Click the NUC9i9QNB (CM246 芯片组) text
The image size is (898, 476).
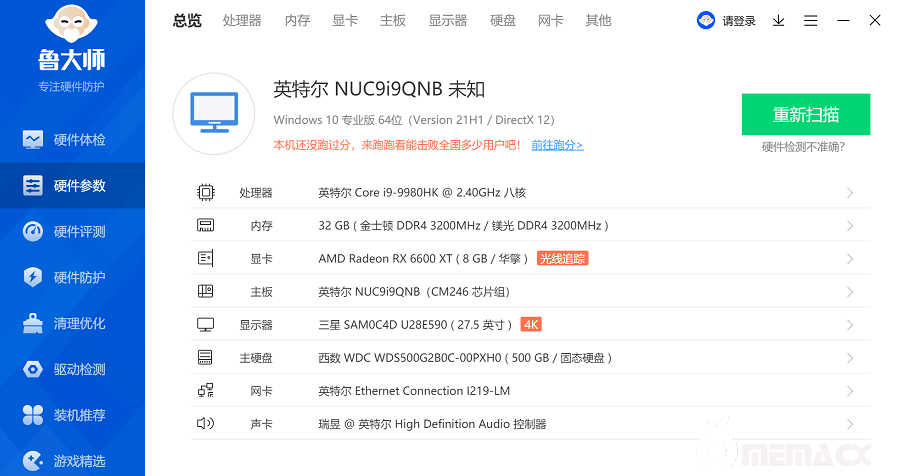(x=413, y=292)
